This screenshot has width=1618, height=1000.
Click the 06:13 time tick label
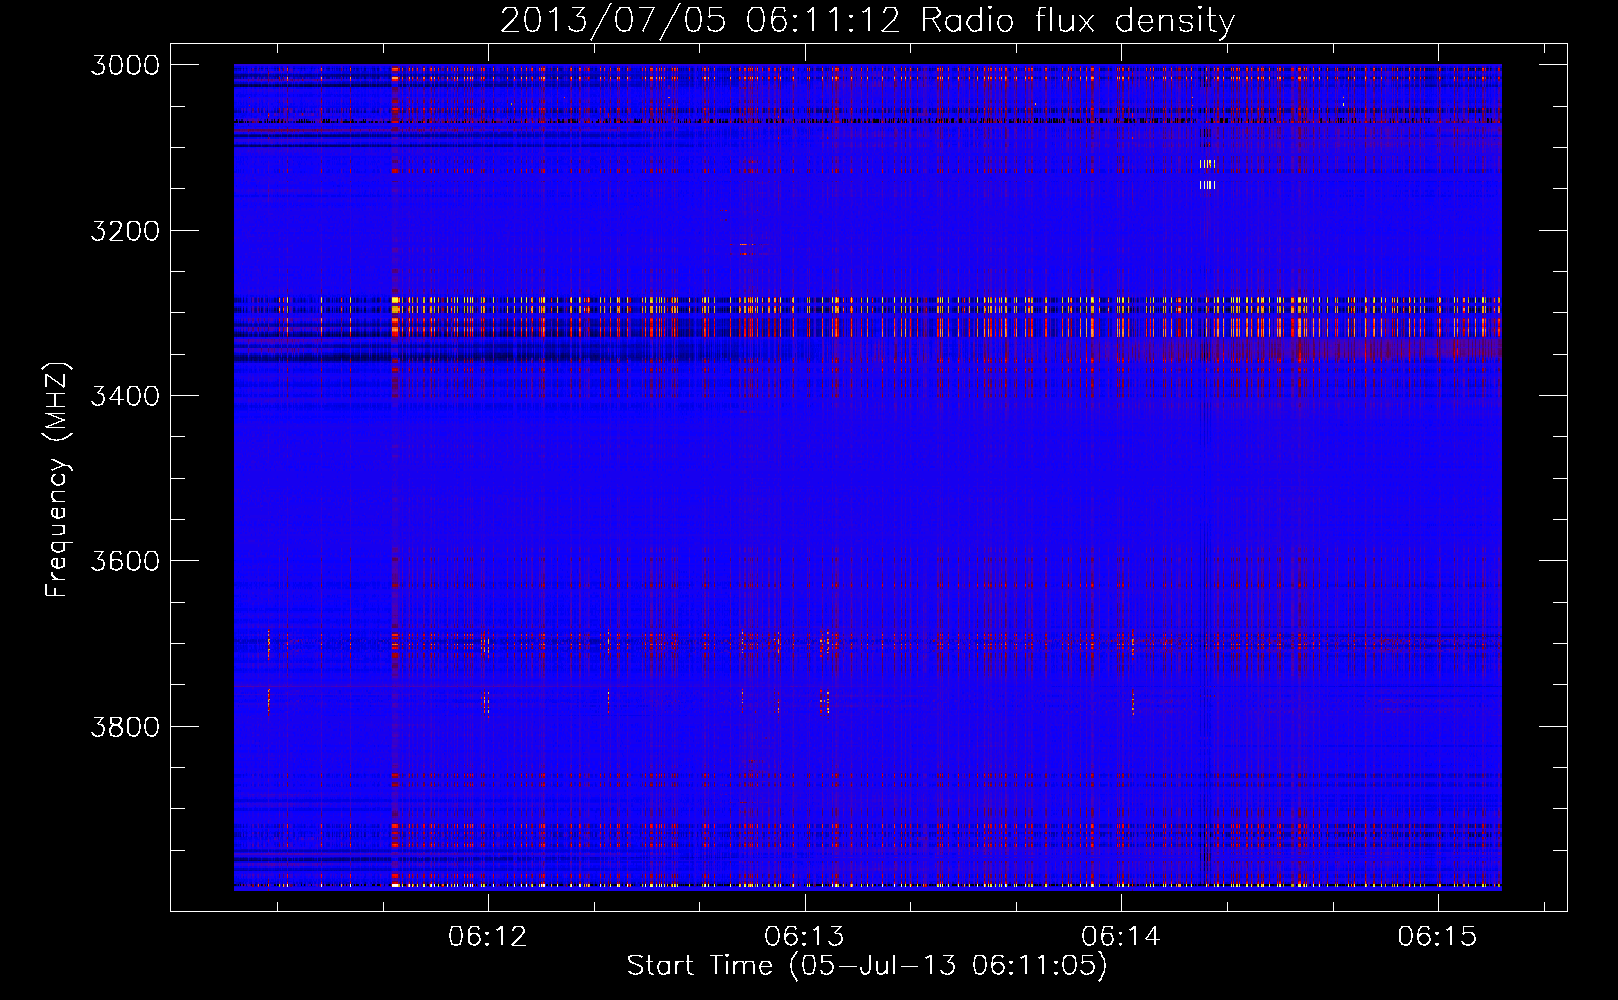point(804,937)
